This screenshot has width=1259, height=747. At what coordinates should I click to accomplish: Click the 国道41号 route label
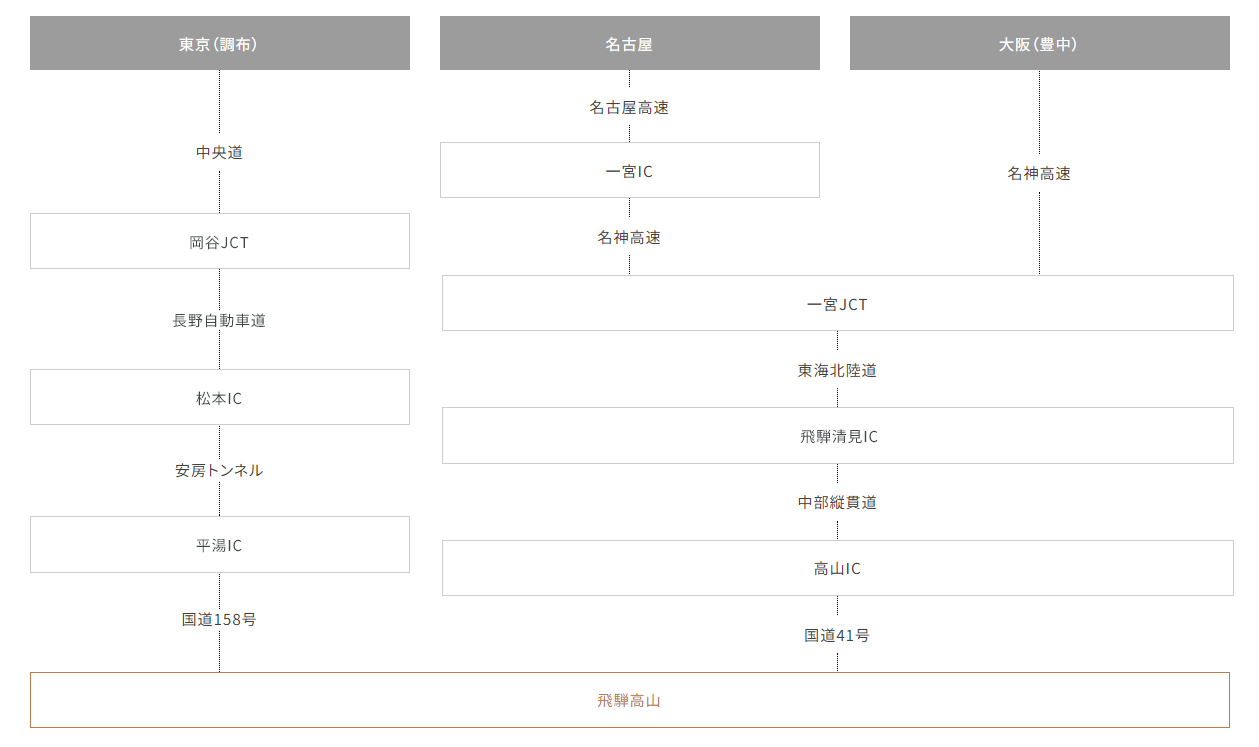click(837, 635)
